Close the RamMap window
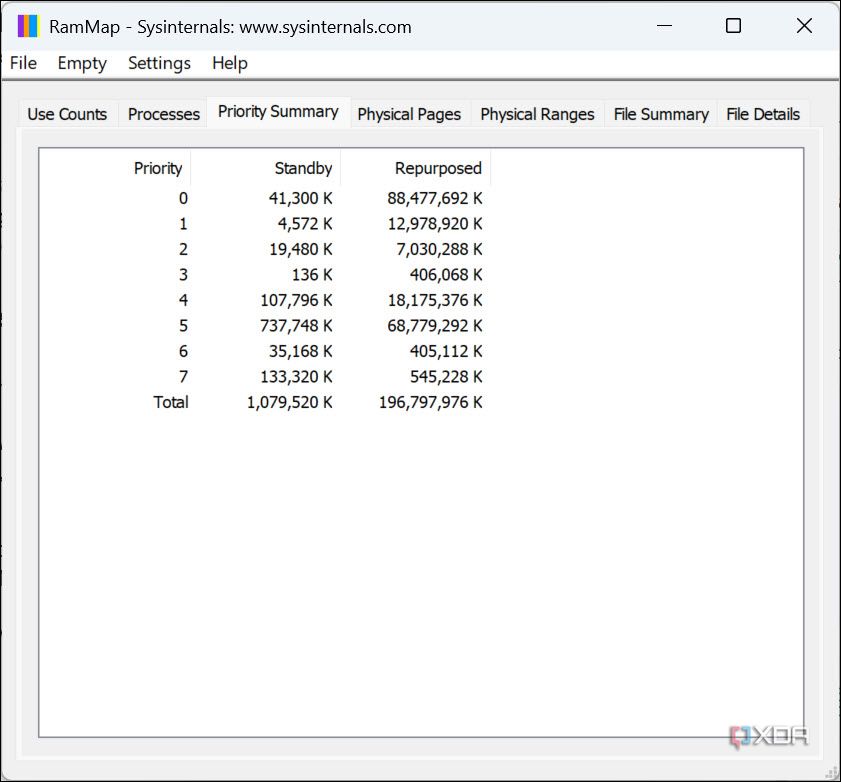 tap(804, 26)
